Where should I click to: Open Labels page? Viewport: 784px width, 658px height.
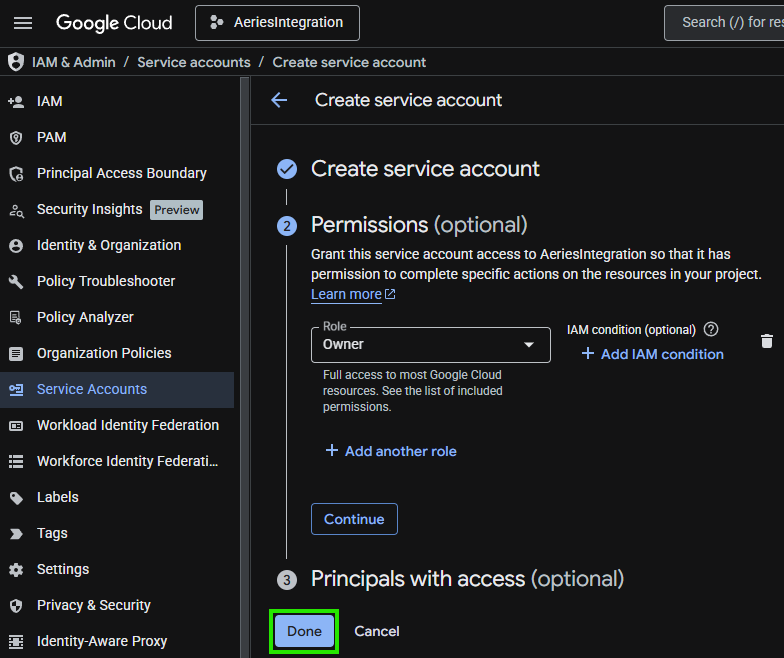[x=117, y=497]
